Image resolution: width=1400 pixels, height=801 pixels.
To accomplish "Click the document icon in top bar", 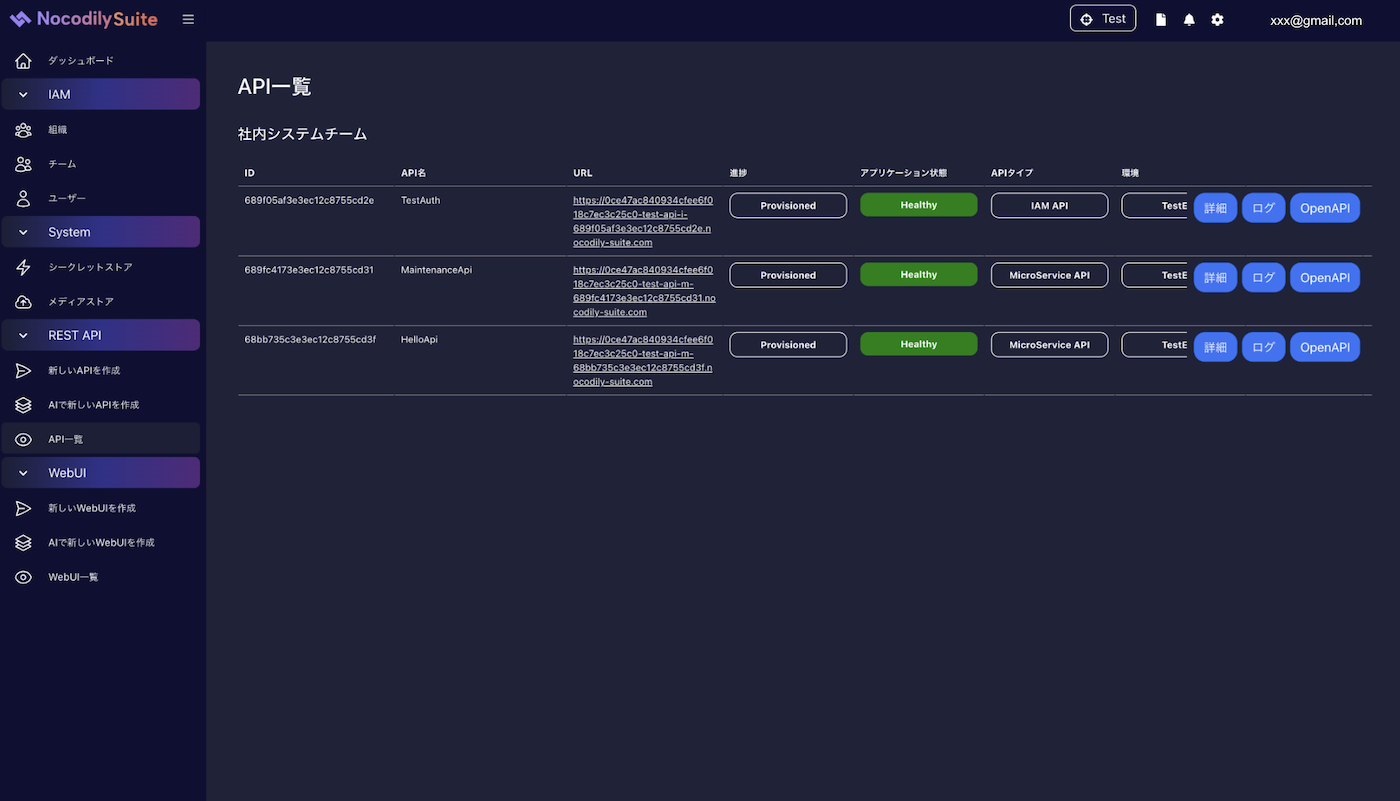I will (1161, 20).
